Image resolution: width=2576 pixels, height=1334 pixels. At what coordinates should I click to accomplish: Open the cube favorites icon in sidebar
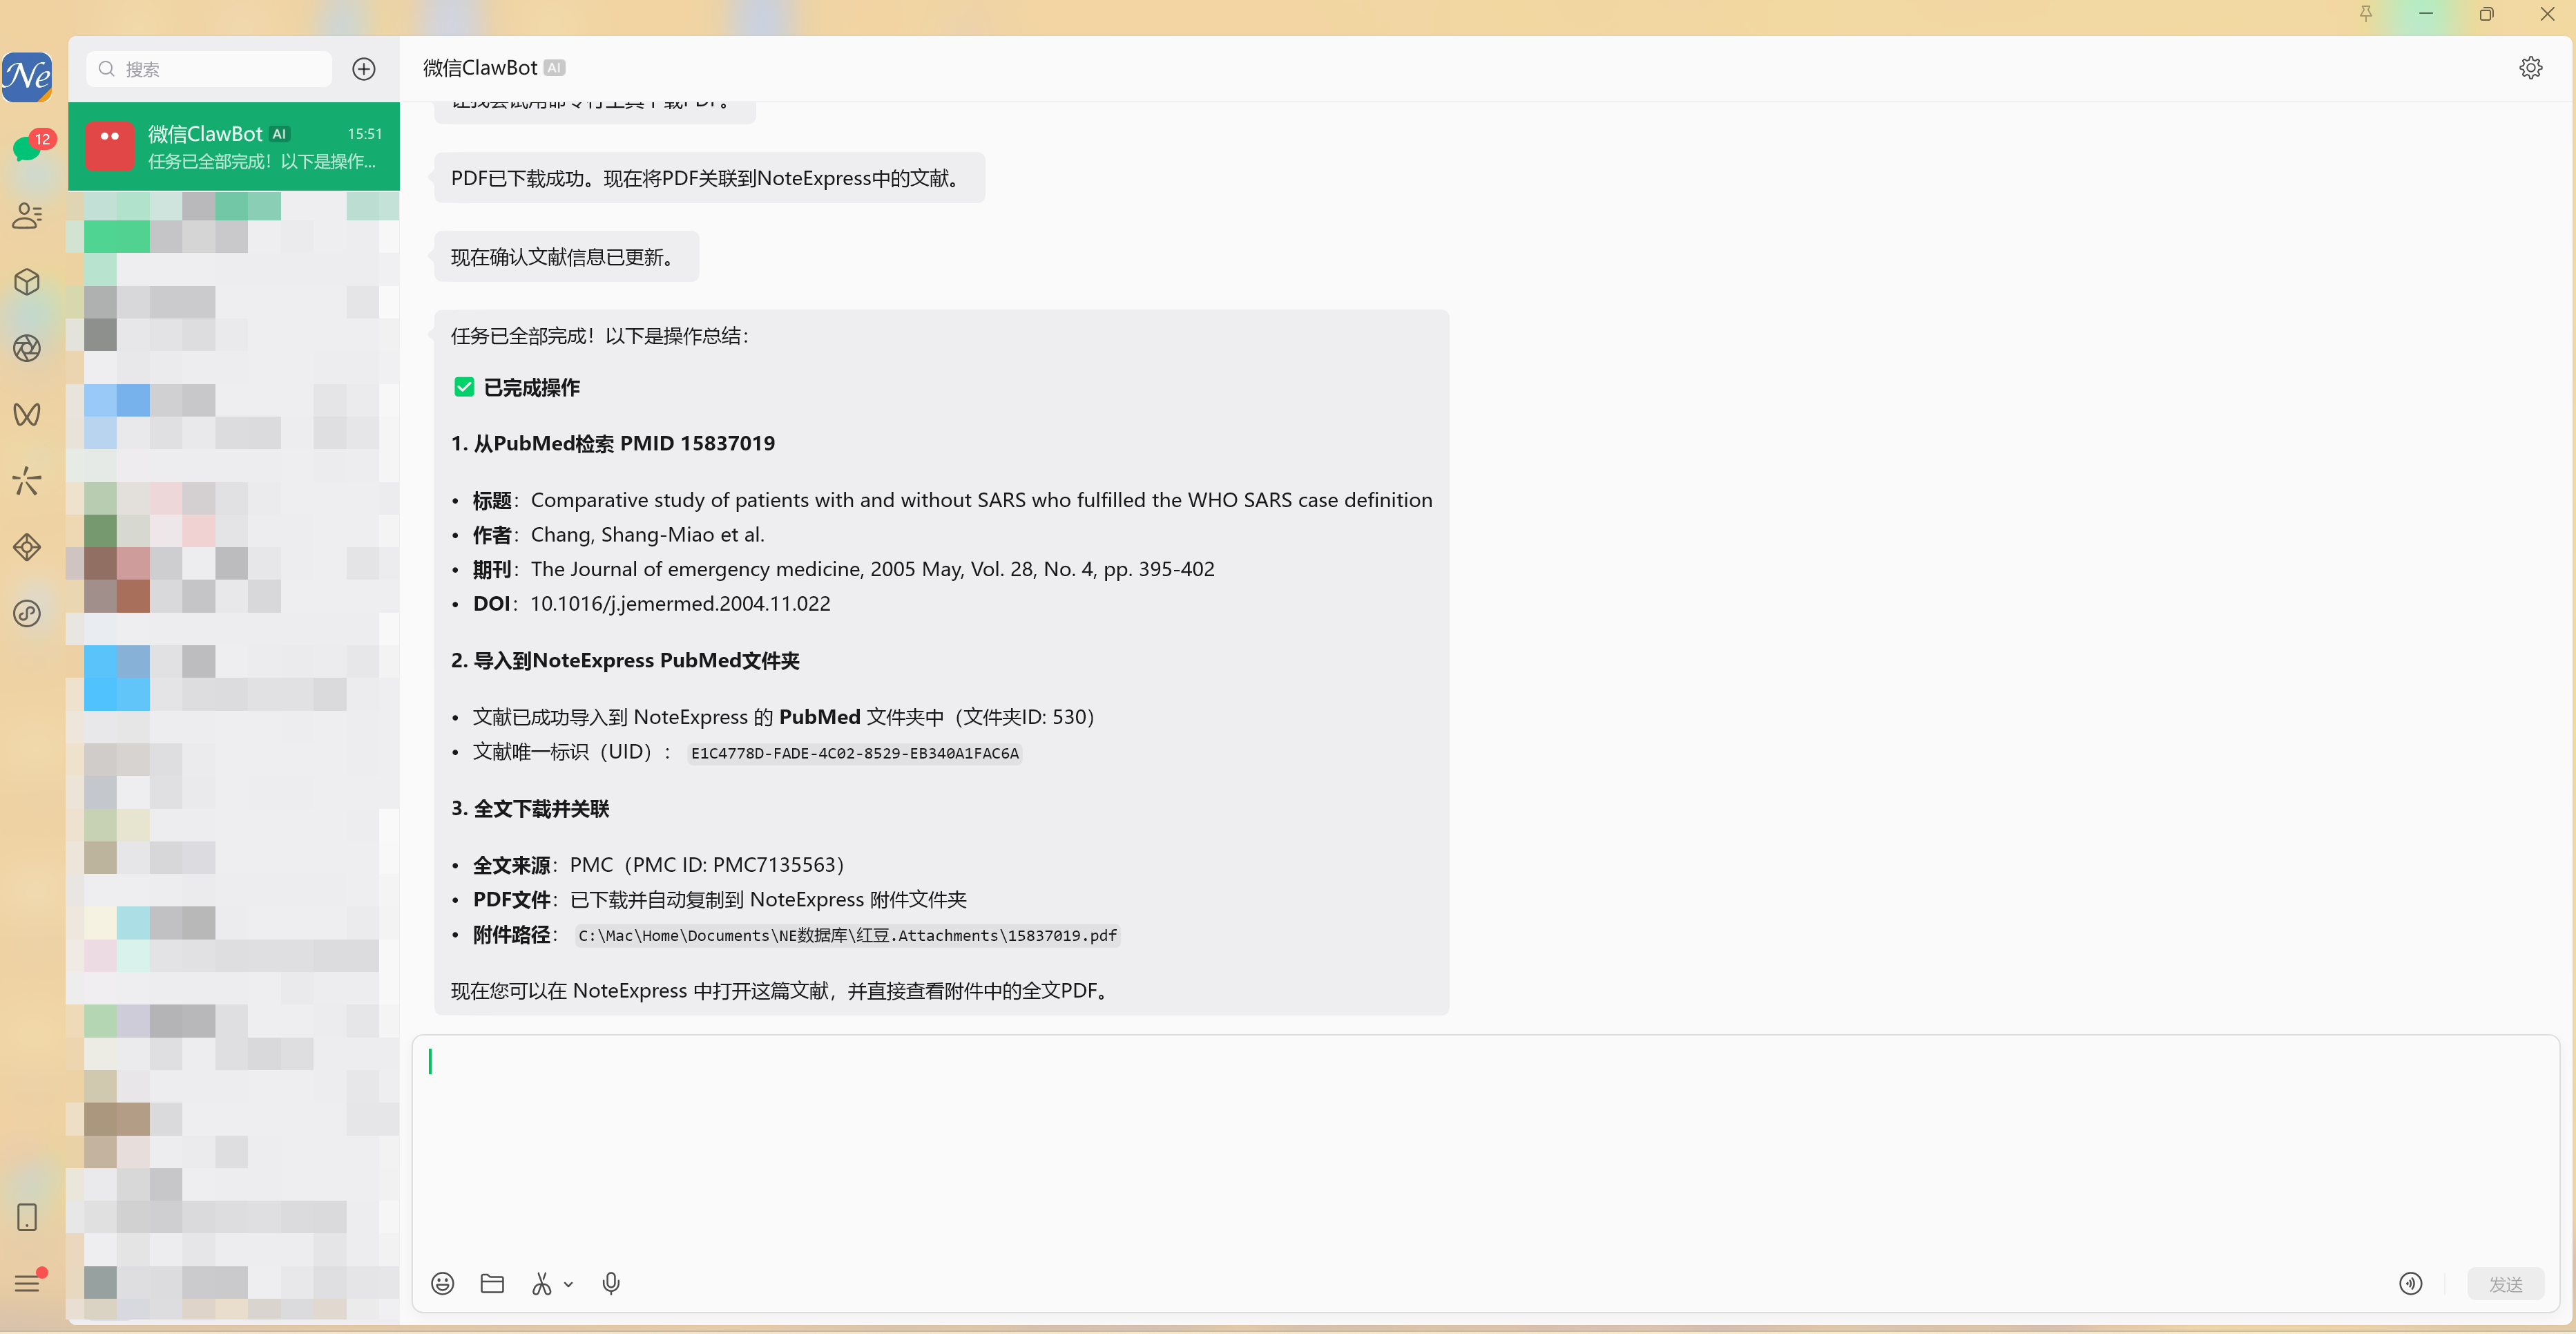coord(27,282)
